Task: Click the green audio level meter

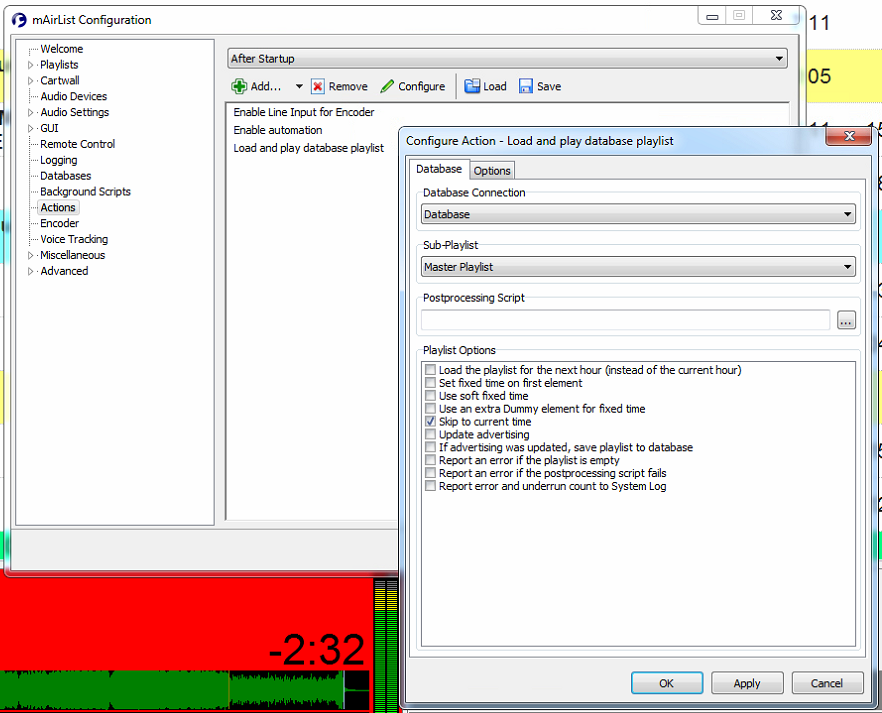Action: (386, 646)
